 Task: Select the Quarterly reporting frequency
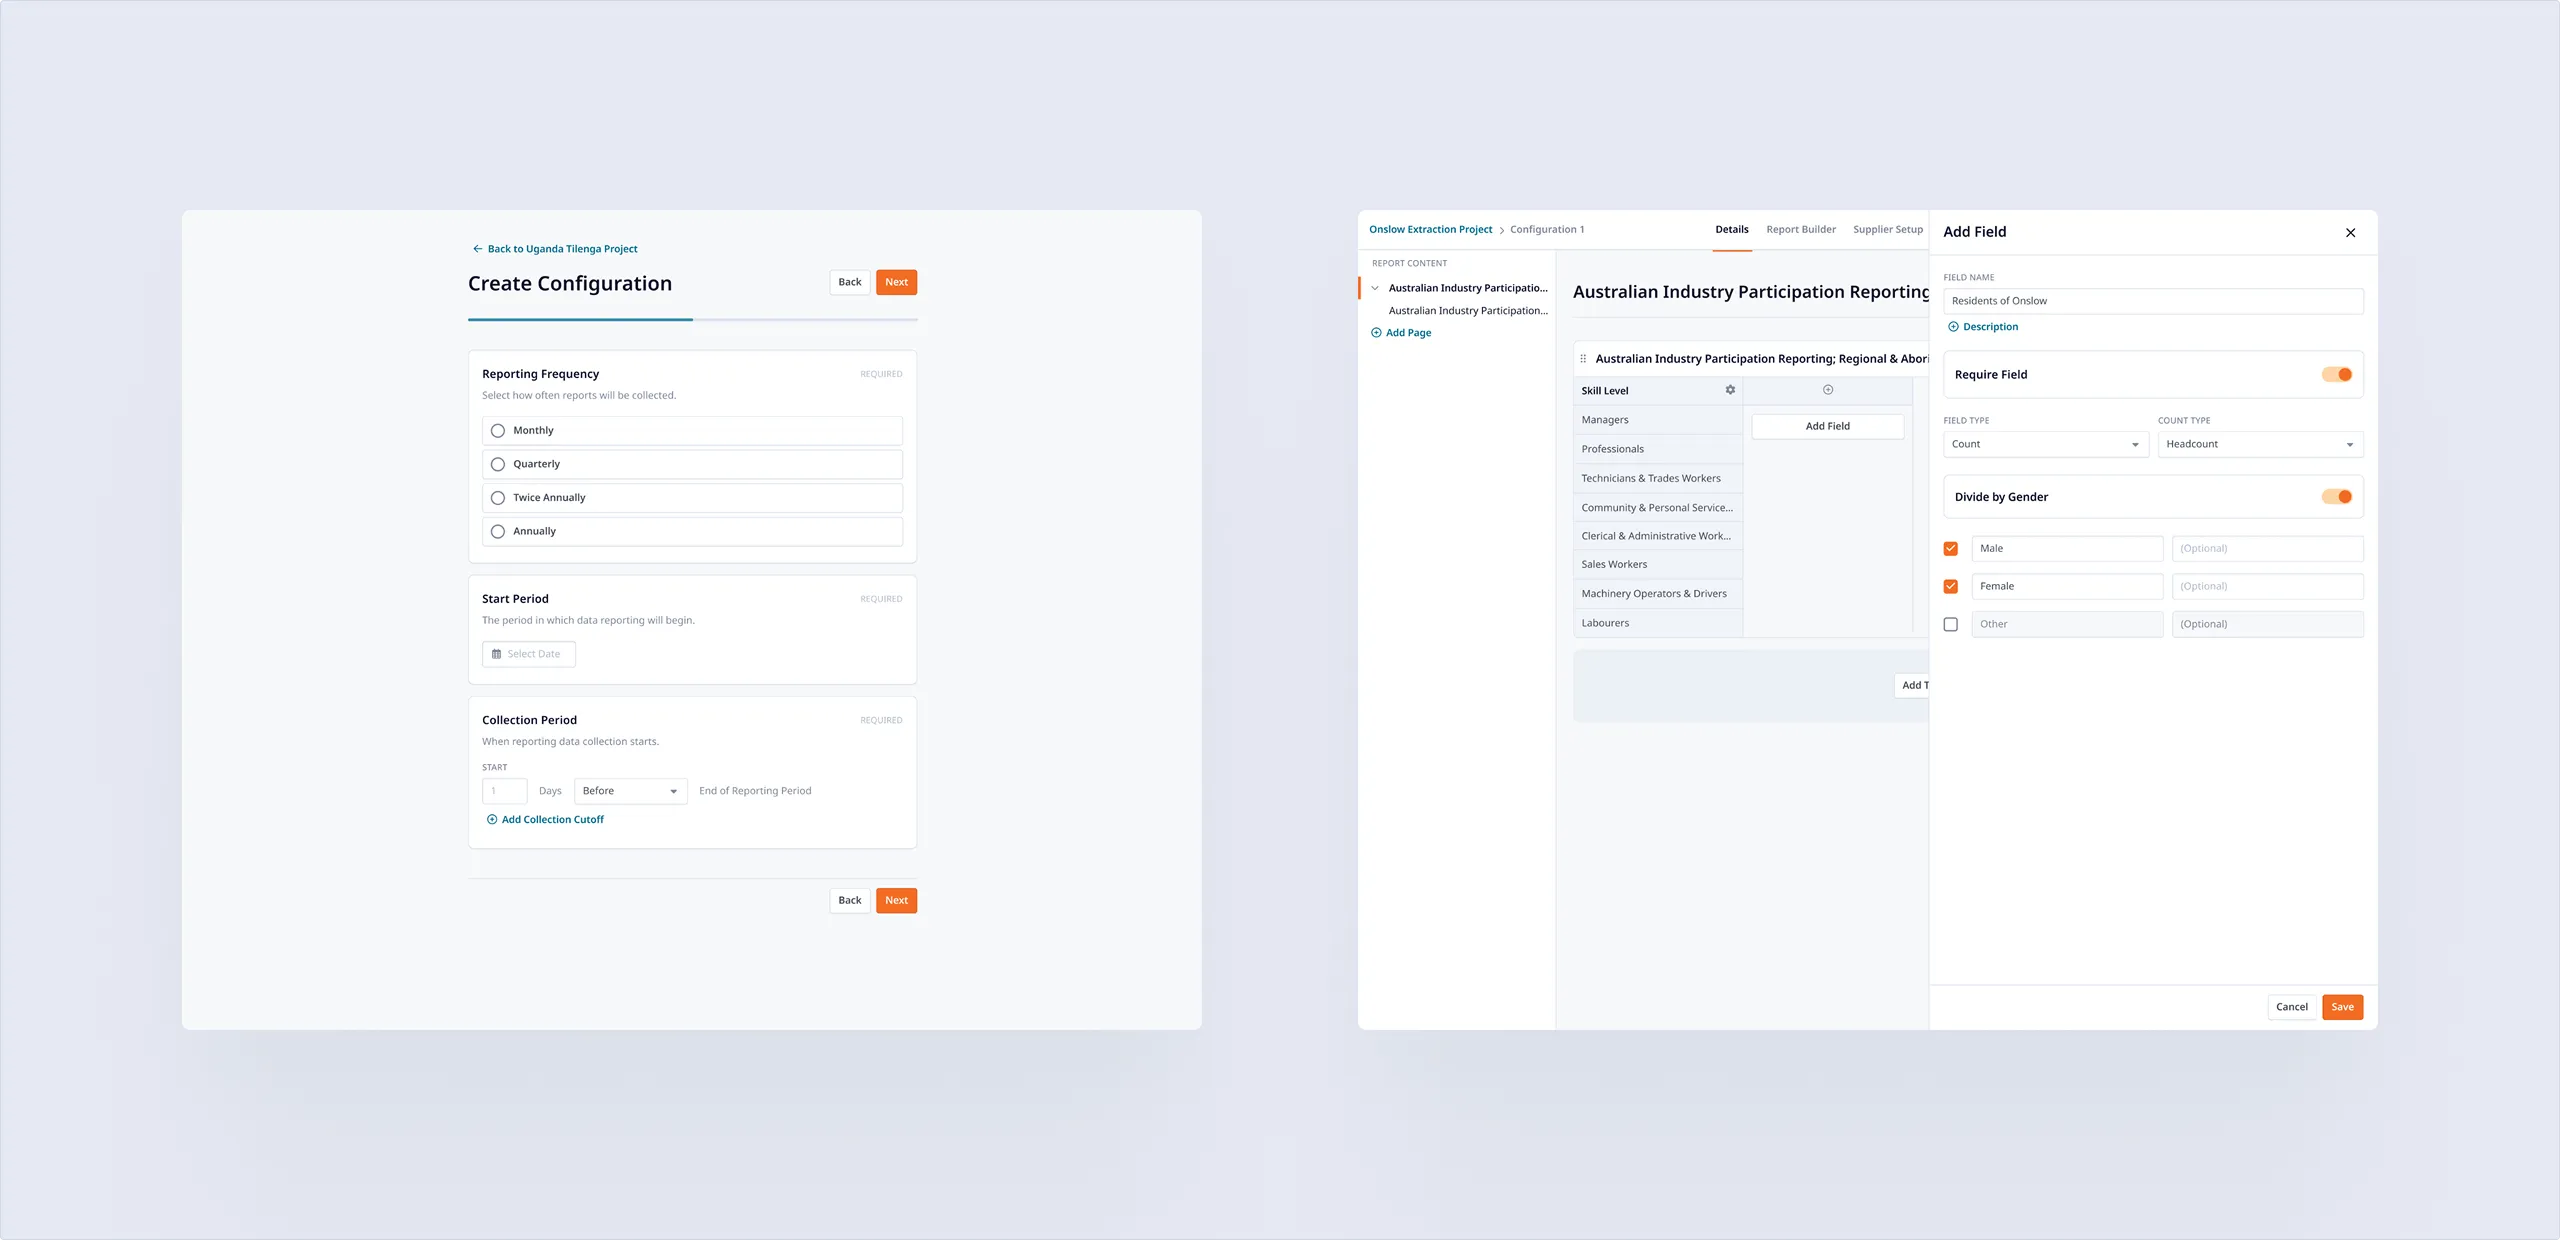pyautogui.click(x=498, y=464)
